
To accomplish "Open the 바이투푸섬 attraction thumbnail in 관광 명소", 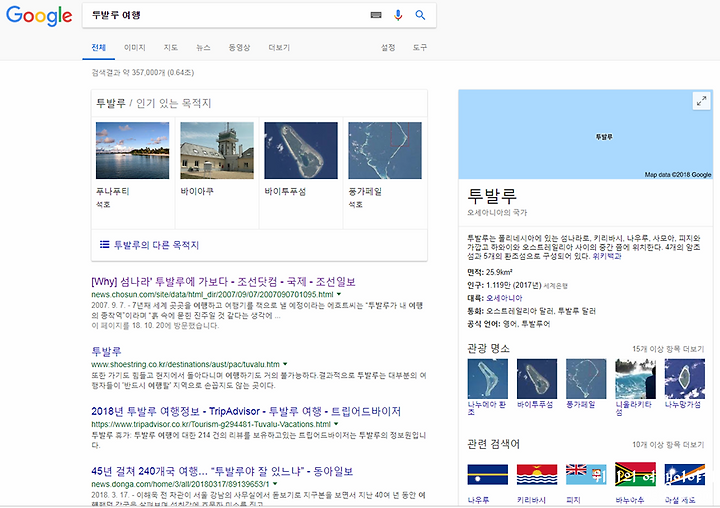I will 537,379.
